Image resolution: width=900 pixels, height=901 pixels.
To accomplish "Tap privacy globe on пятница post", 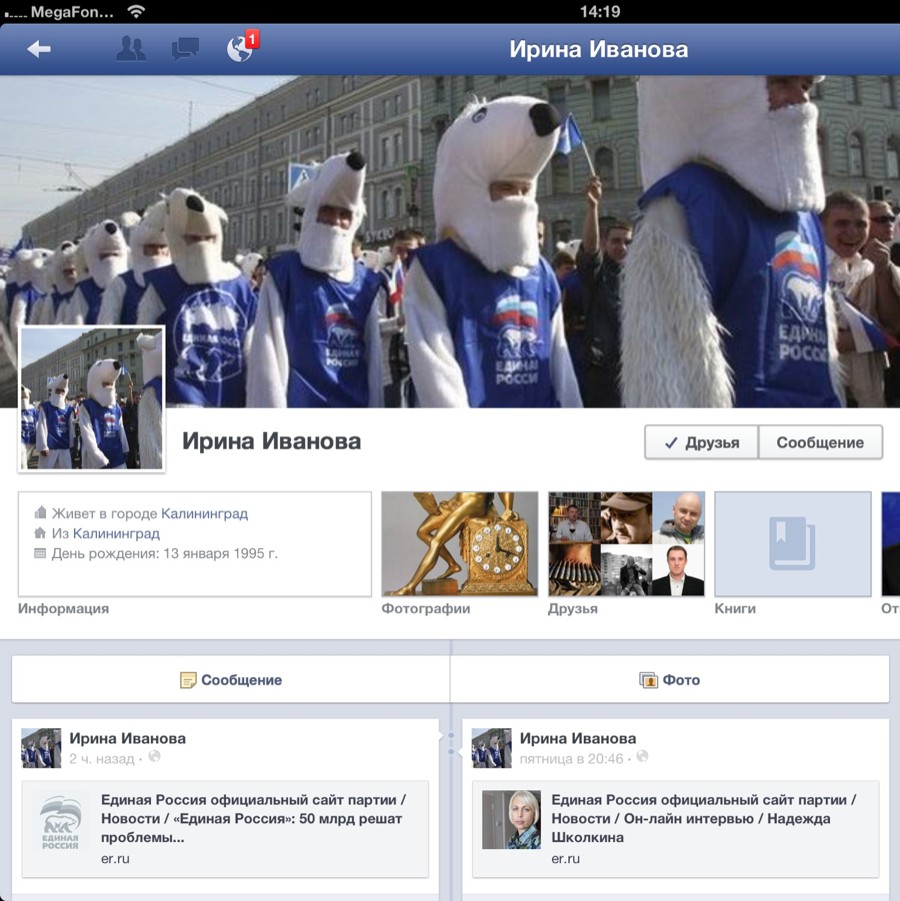I will point(642,758).
